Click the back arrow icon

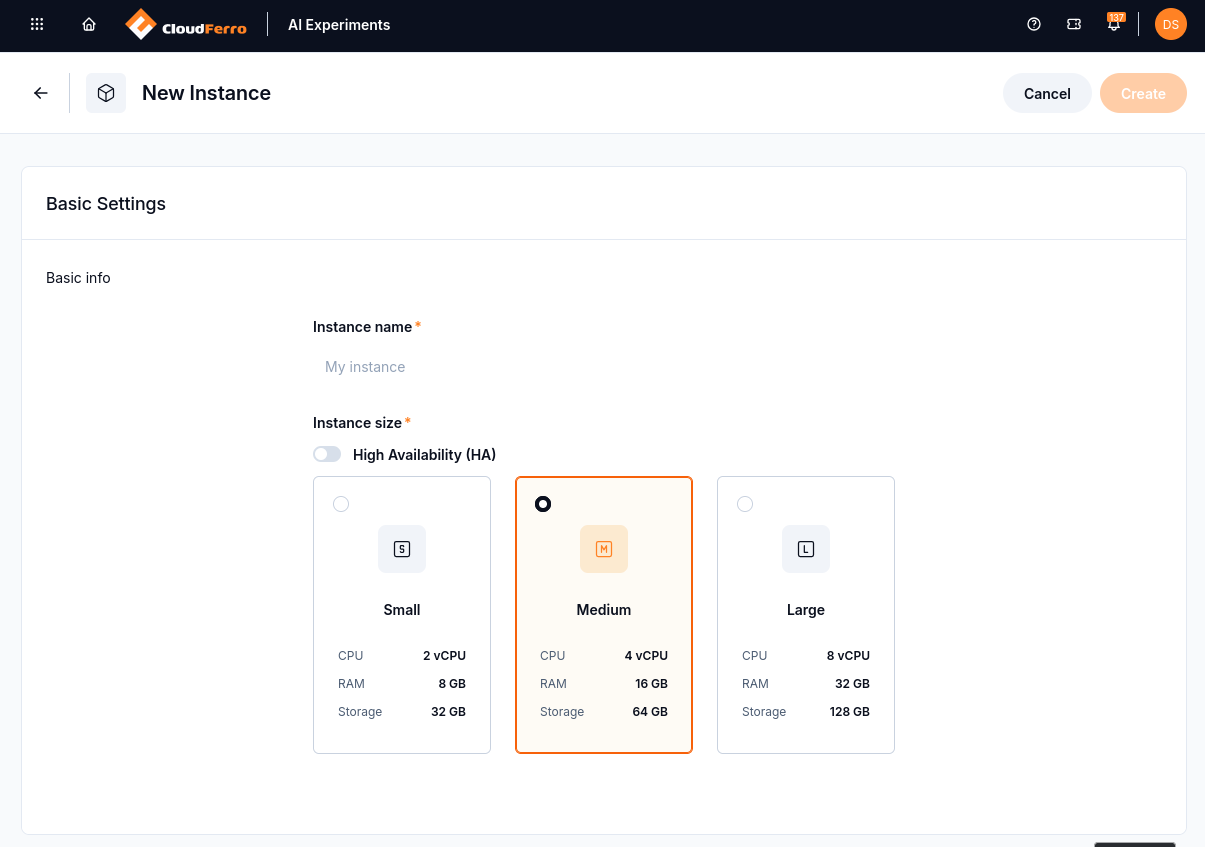point(41,93)
